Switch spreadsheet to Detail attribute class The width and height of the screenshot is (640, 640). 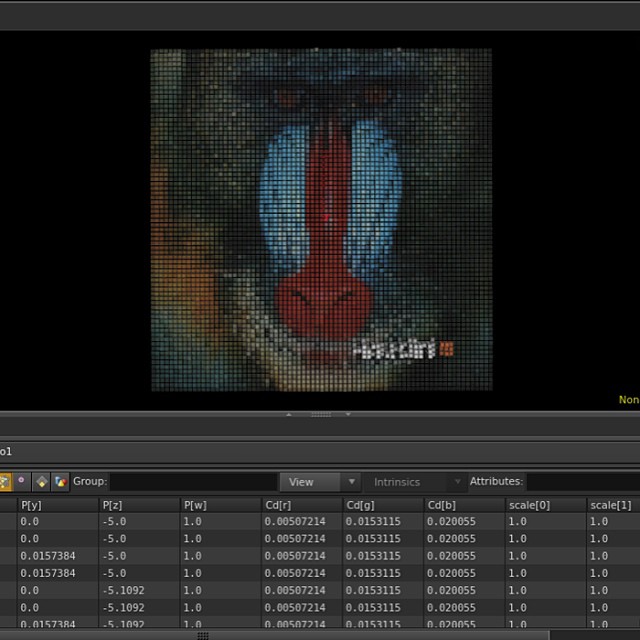[x=60, y=481]
